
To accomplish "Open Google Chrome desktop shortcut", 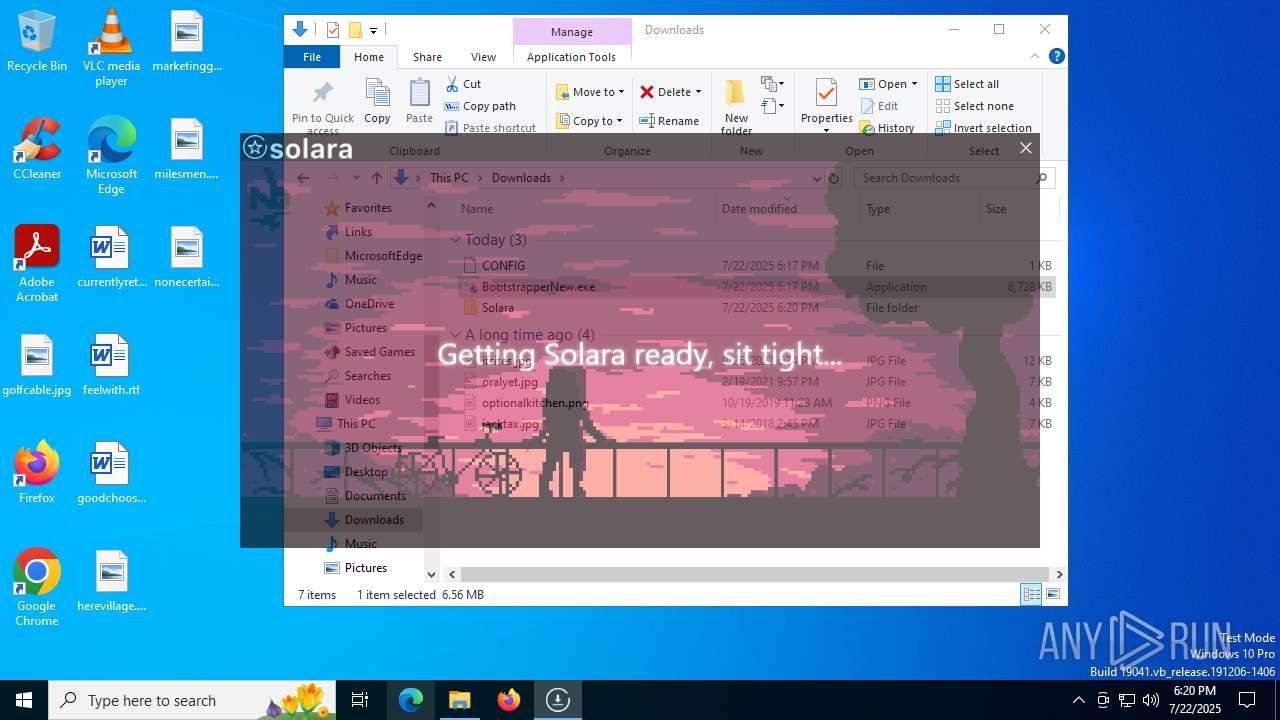I will [37, 589].
